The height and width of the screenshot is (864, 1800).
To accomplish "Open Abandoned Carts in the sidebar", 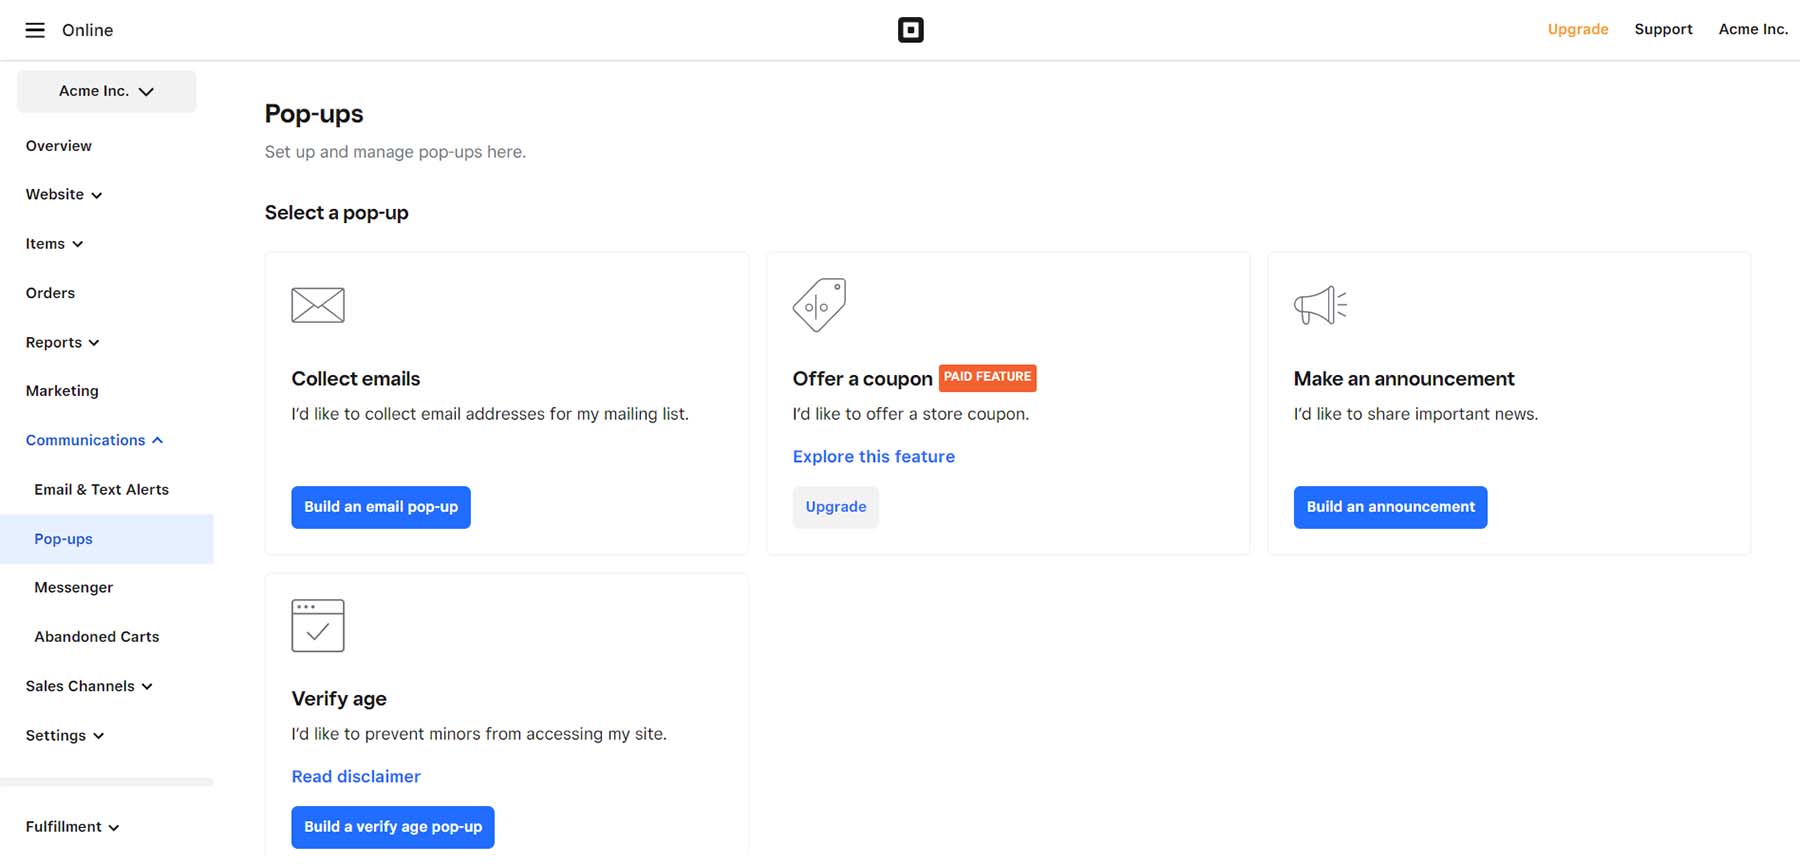I will (x=96, y=637).
